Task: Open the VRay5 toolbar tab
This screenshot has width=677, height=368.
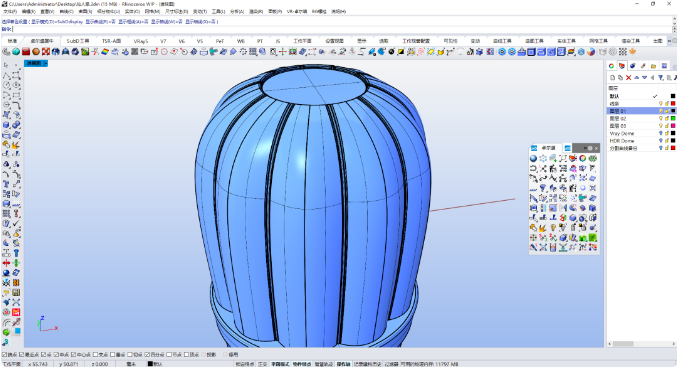Action: [x=141, y=41]
